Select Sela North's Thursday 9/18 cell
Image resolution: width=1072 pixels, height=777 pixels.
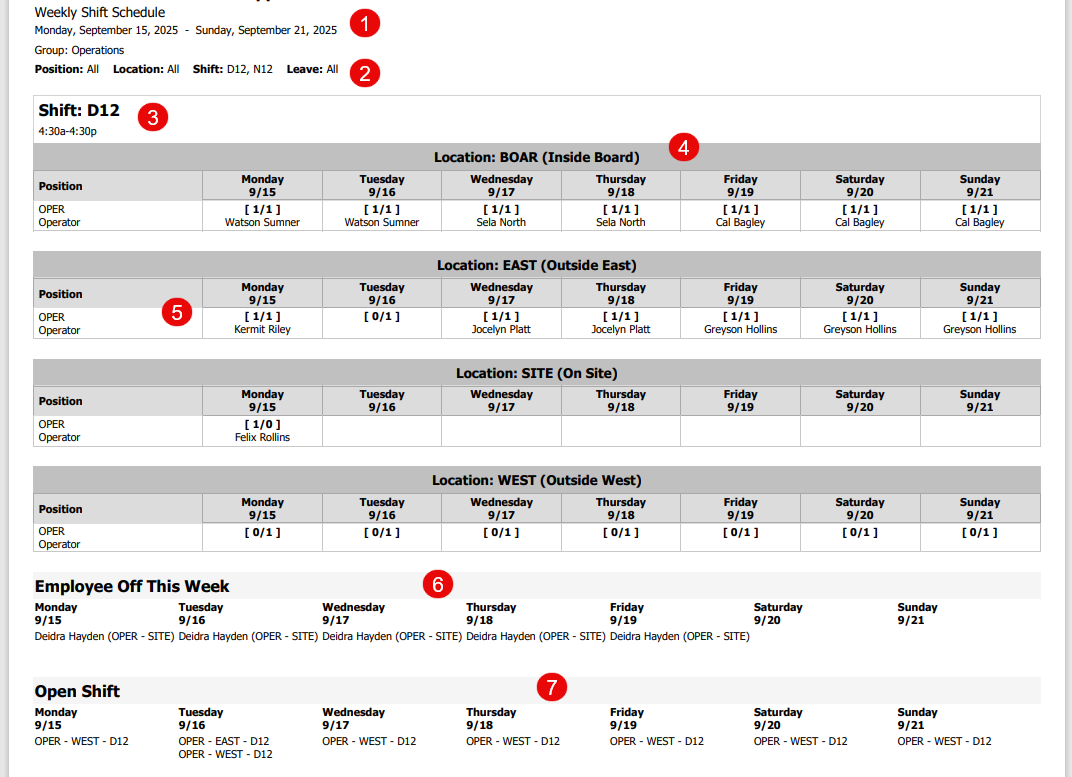click(621, 216)
